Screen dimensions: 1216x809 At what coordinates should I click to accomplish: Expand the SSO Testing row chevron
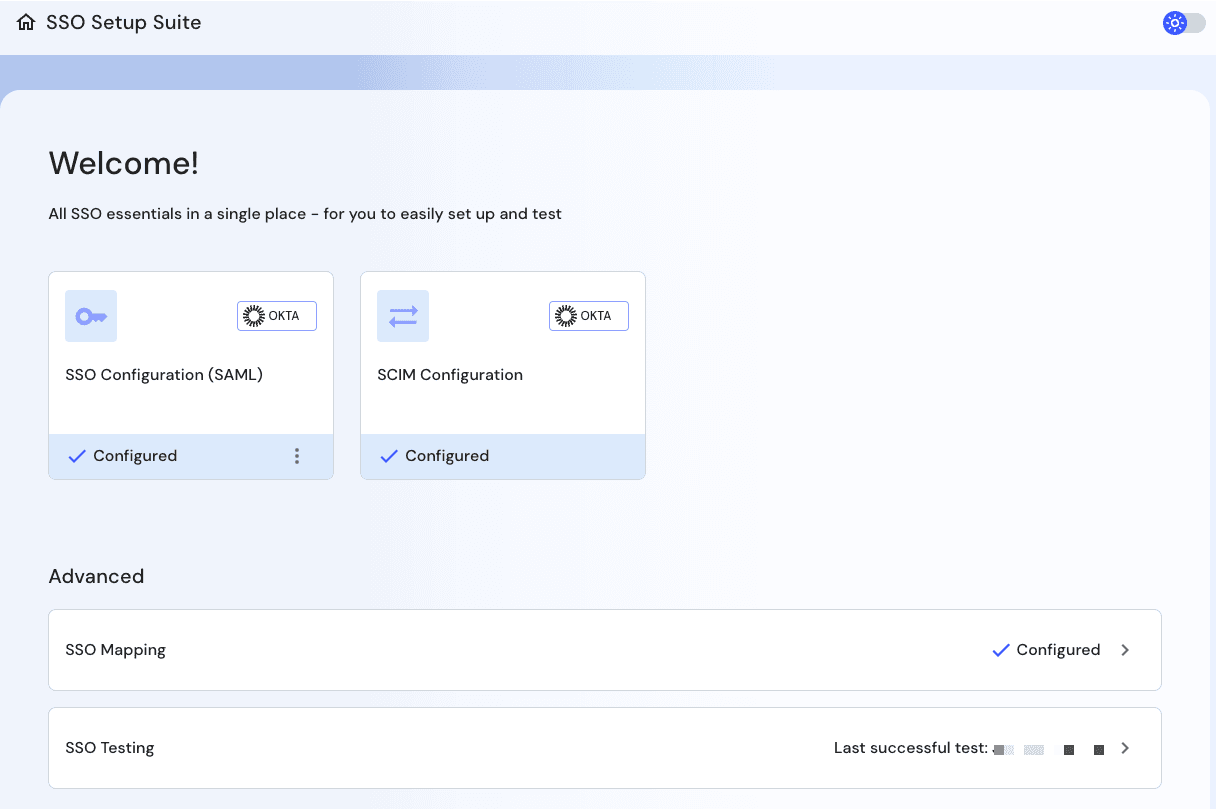[x=1125, y=748]
